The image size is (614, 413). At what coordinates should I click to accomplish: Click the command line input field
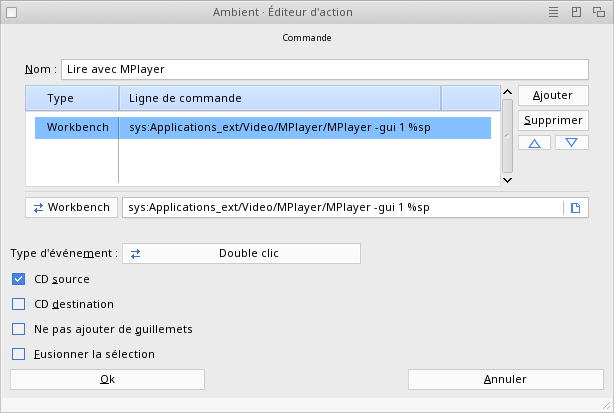pyautogui.click(x=343, y=207)
